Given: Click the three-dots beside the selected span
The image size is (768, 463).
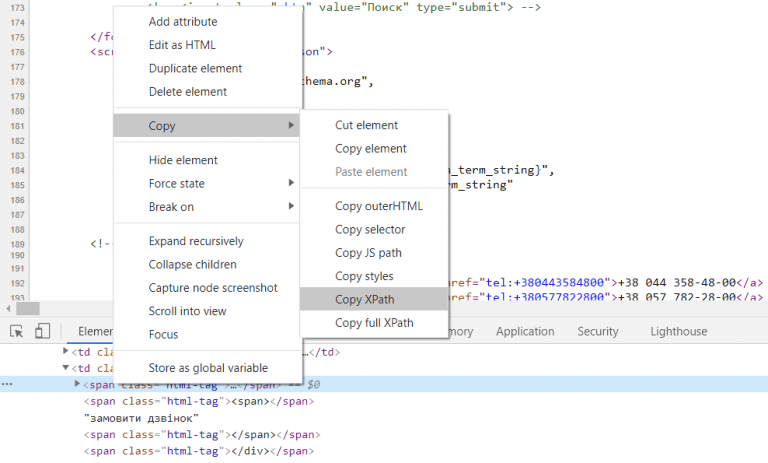Looking at the screenshot, I should click(7, 384).
